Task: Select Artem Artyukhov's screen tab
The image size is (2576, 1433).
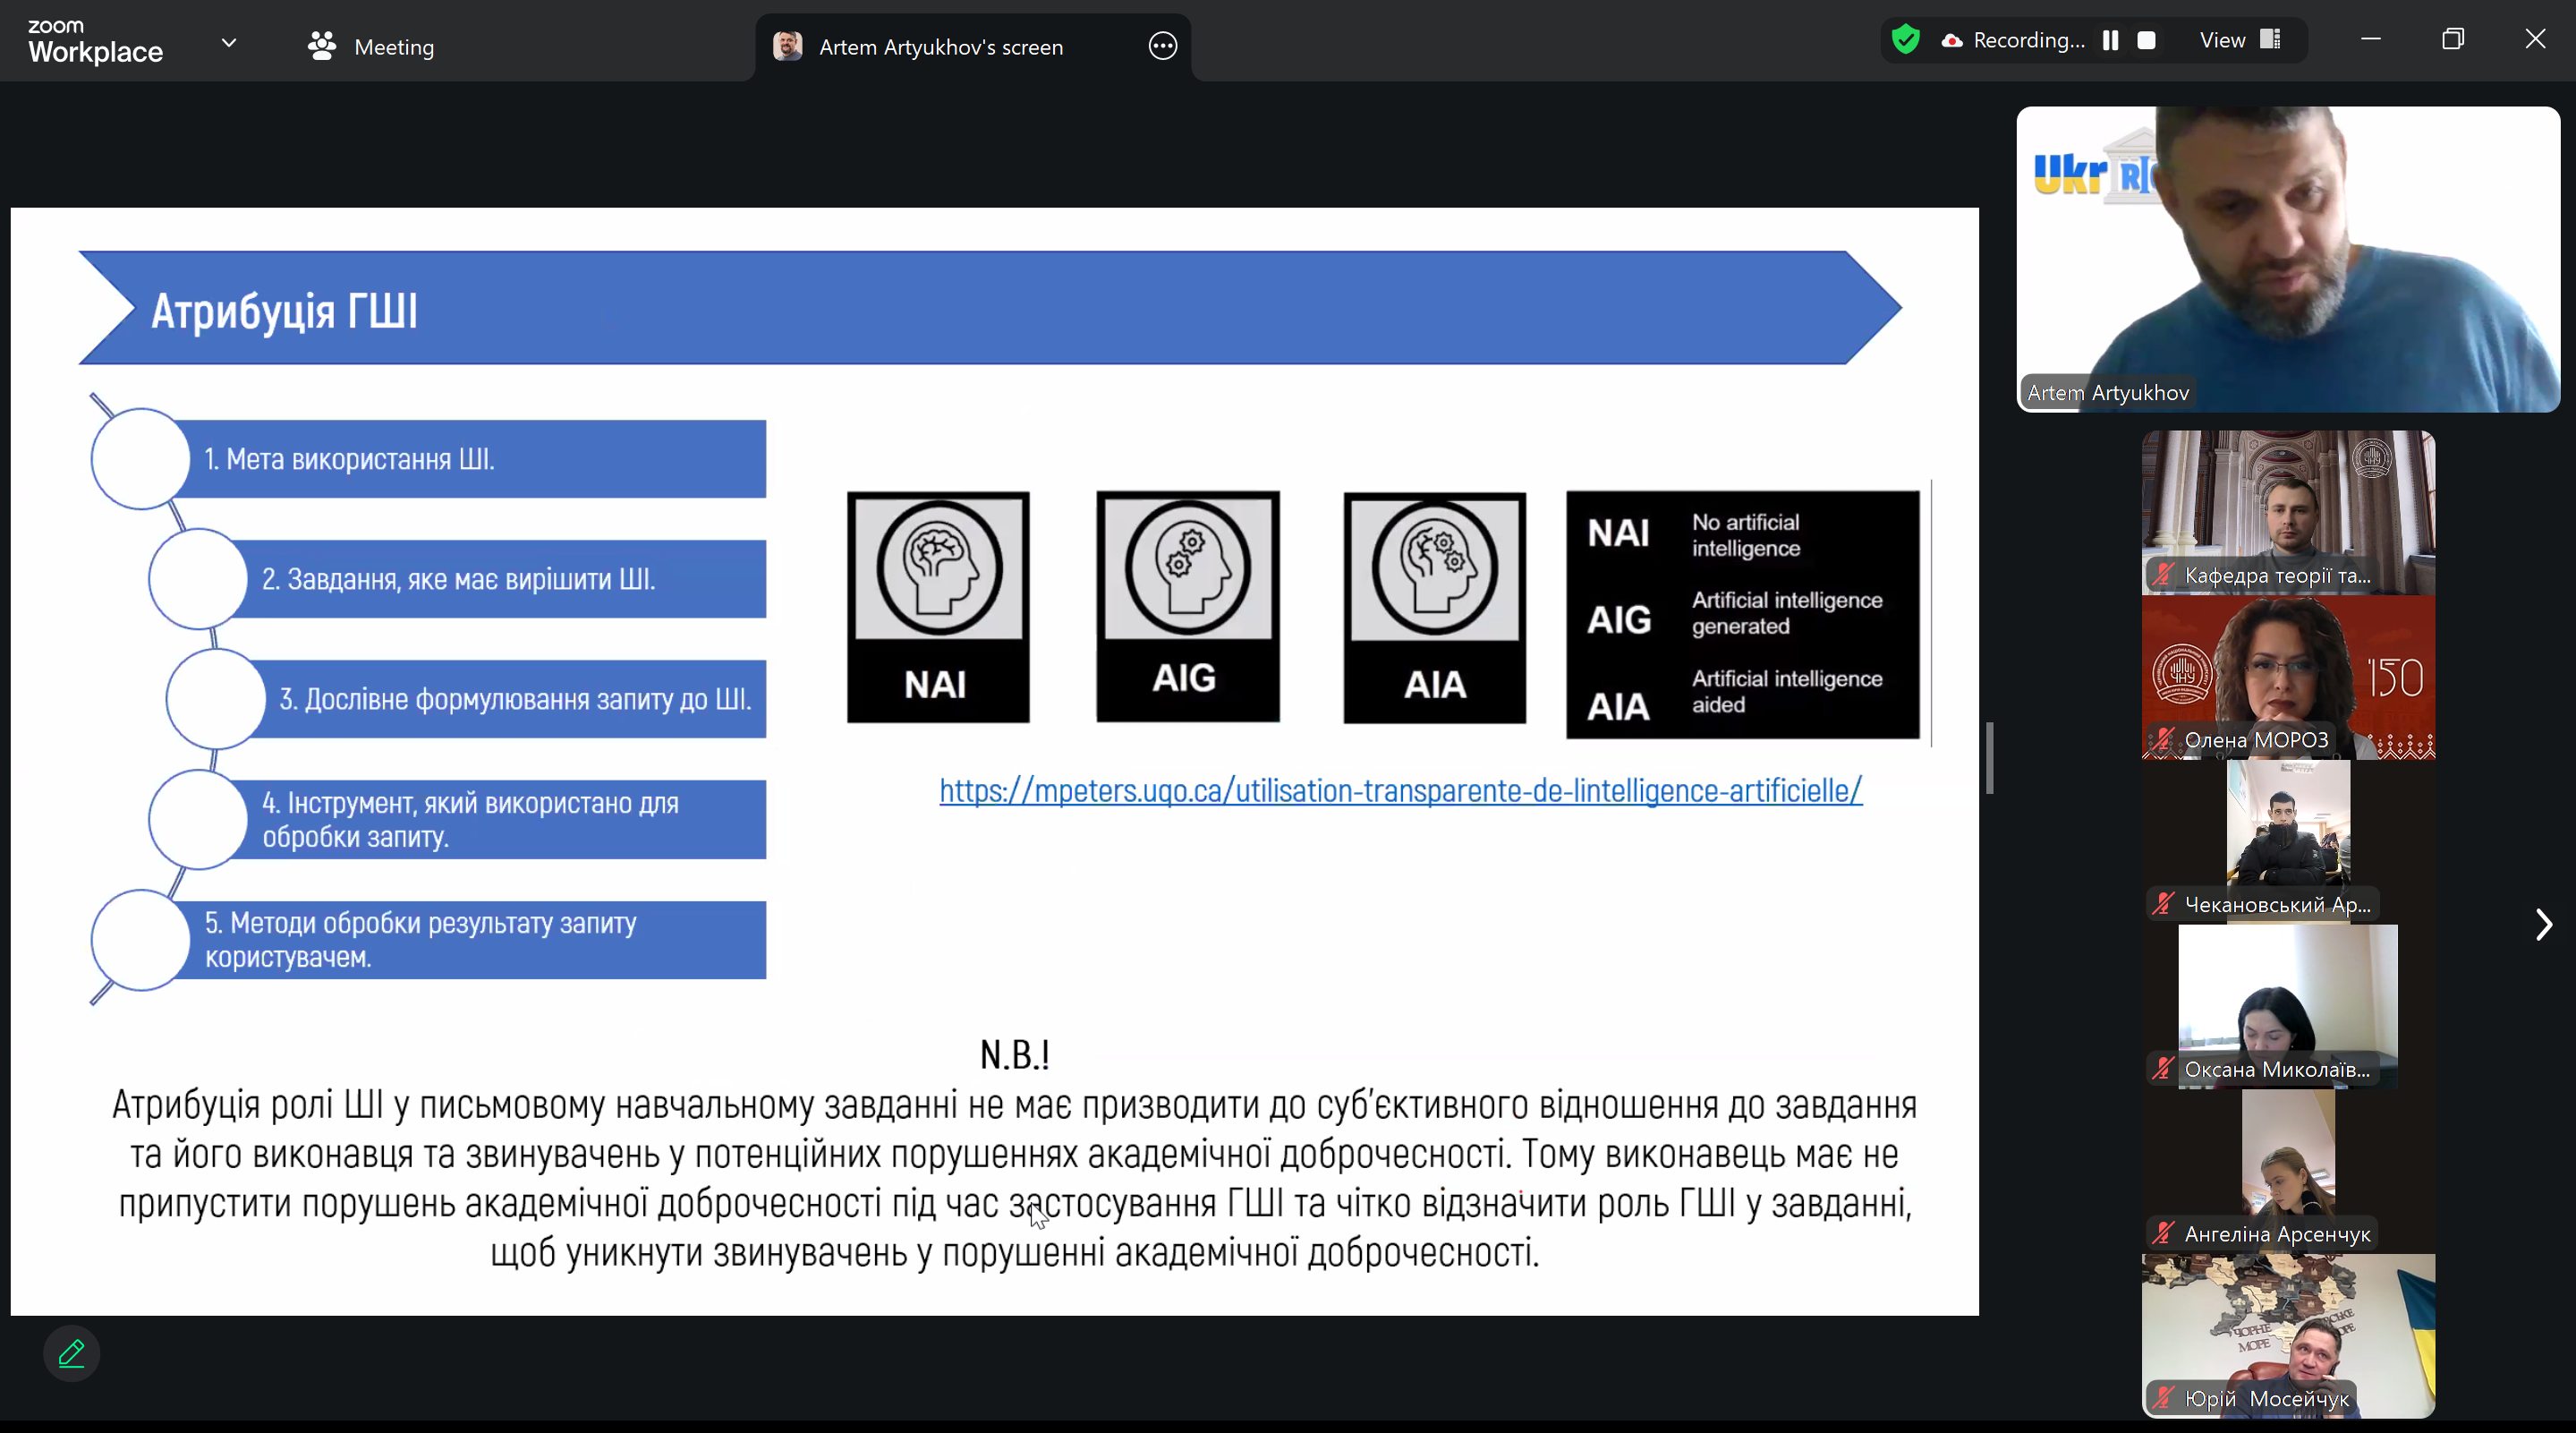Action: coord(972,47)
